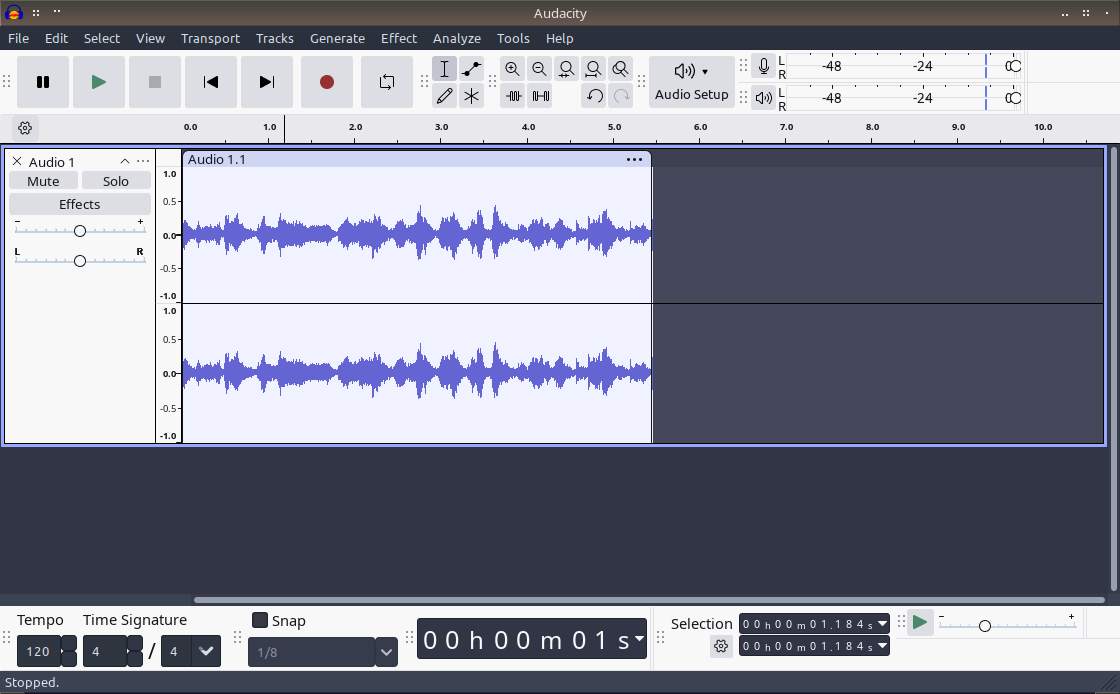Click the Record button
Image resolution: width=1120 pixels, height=694 pixels.
coord(326,82)
